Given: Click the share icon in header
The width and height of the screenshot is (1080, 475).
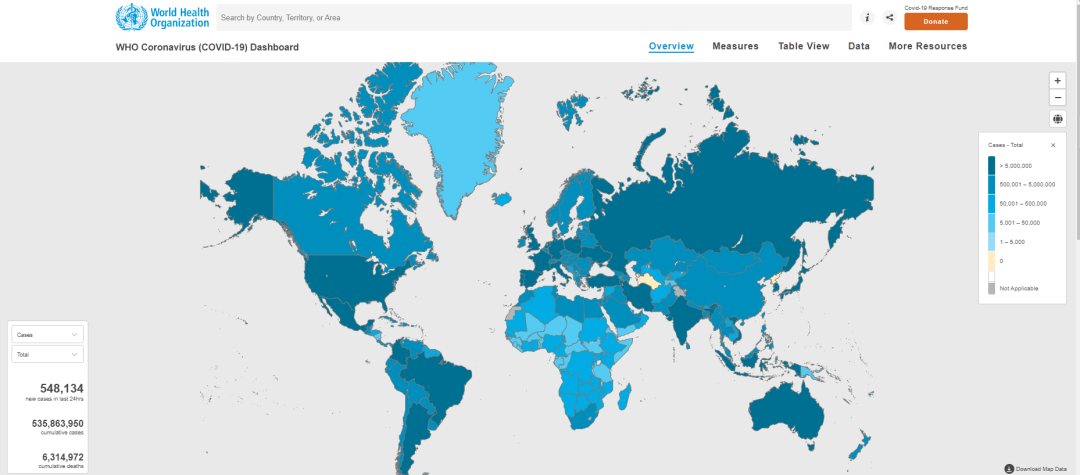Looking at the screenshot, I should click(889, 18).
